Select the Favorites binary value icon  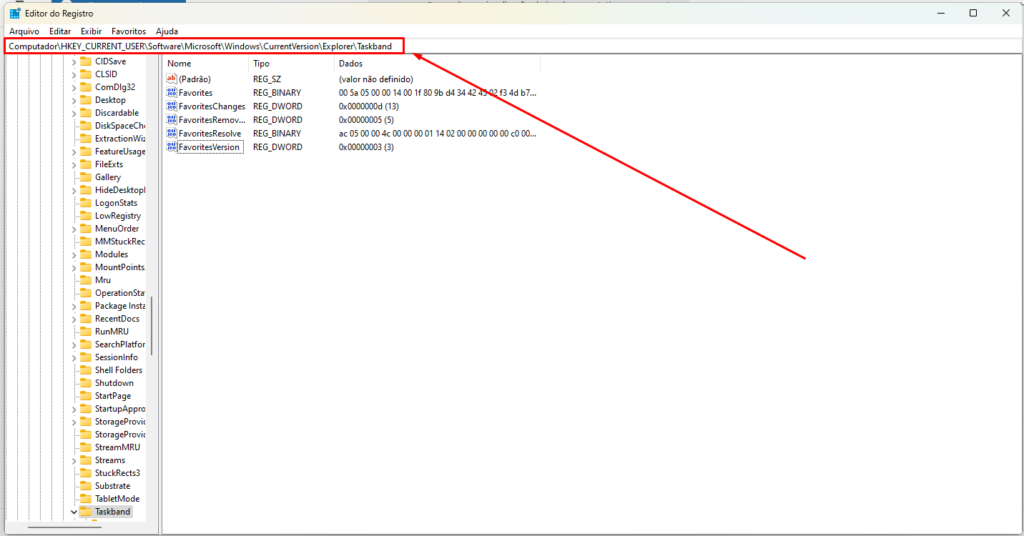172,93
